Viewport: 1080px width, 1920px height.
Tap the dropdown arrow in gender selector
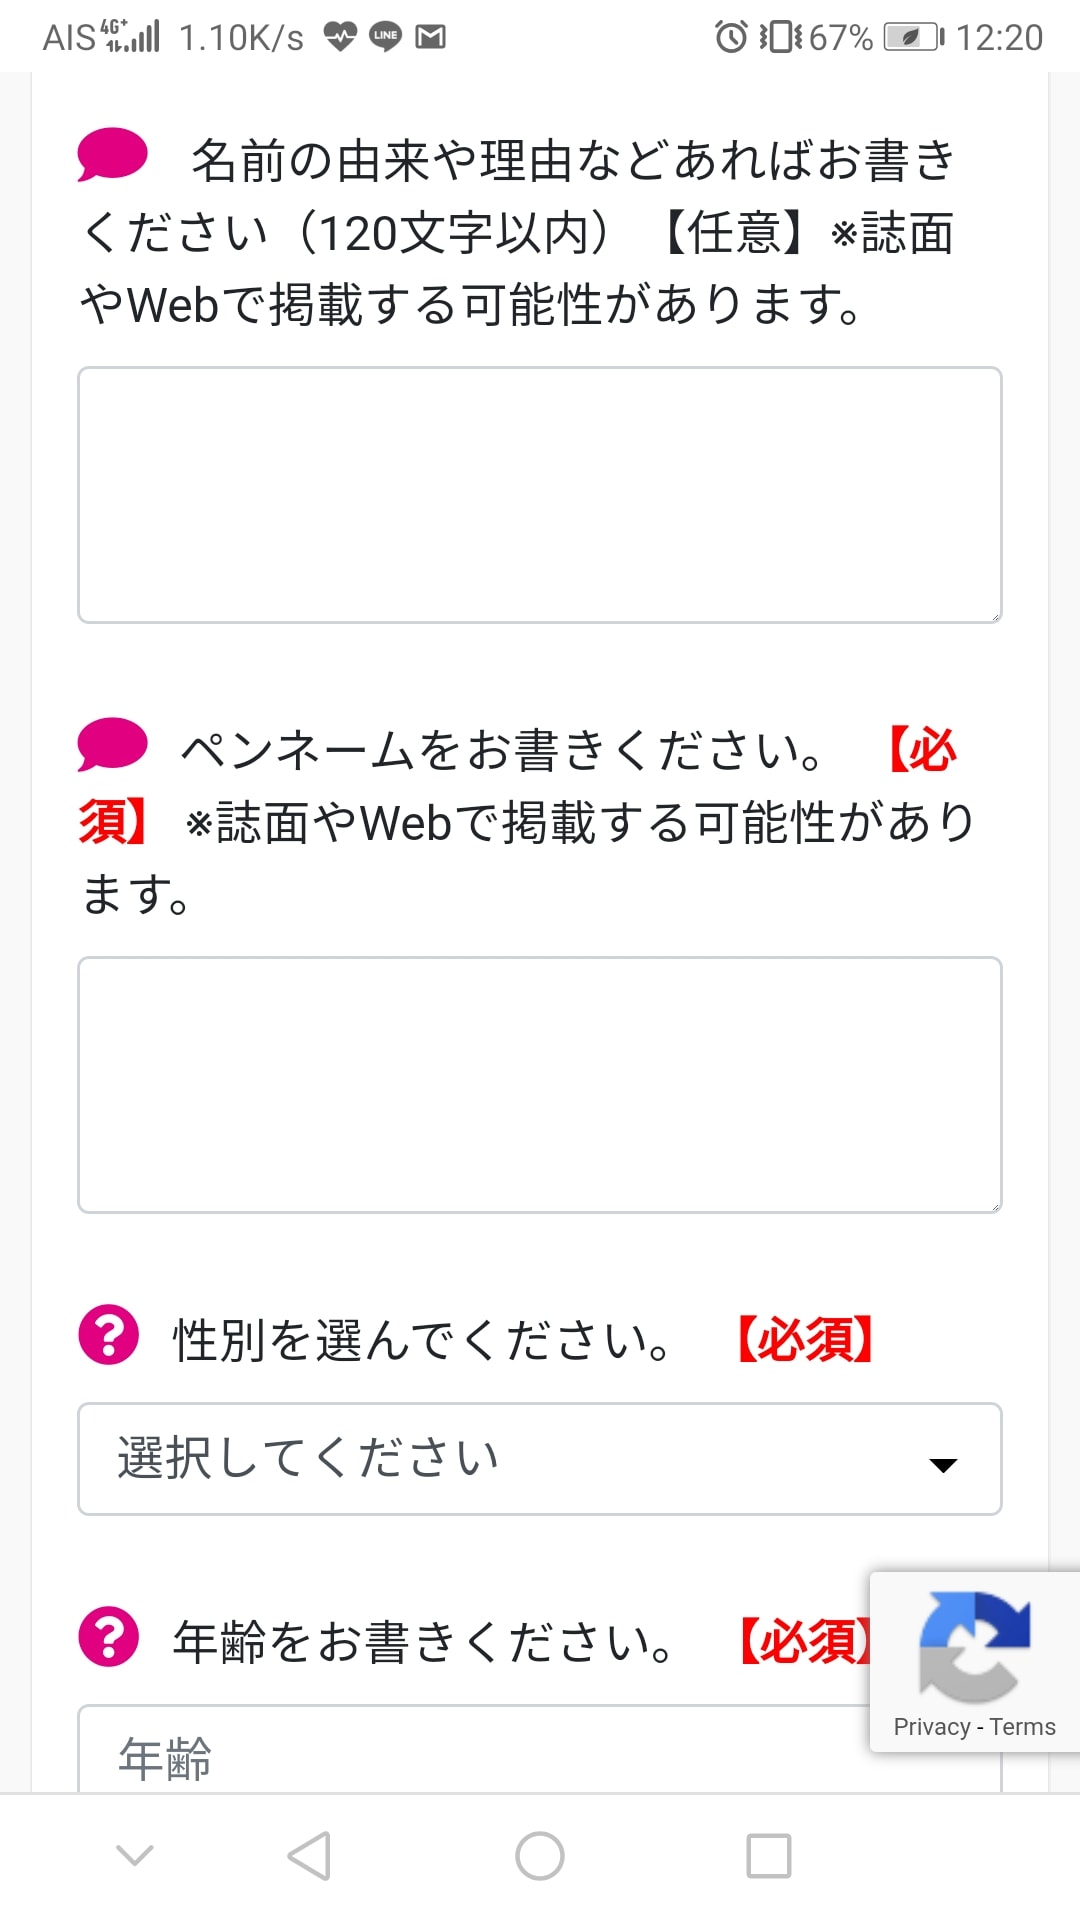[943, 1465]
